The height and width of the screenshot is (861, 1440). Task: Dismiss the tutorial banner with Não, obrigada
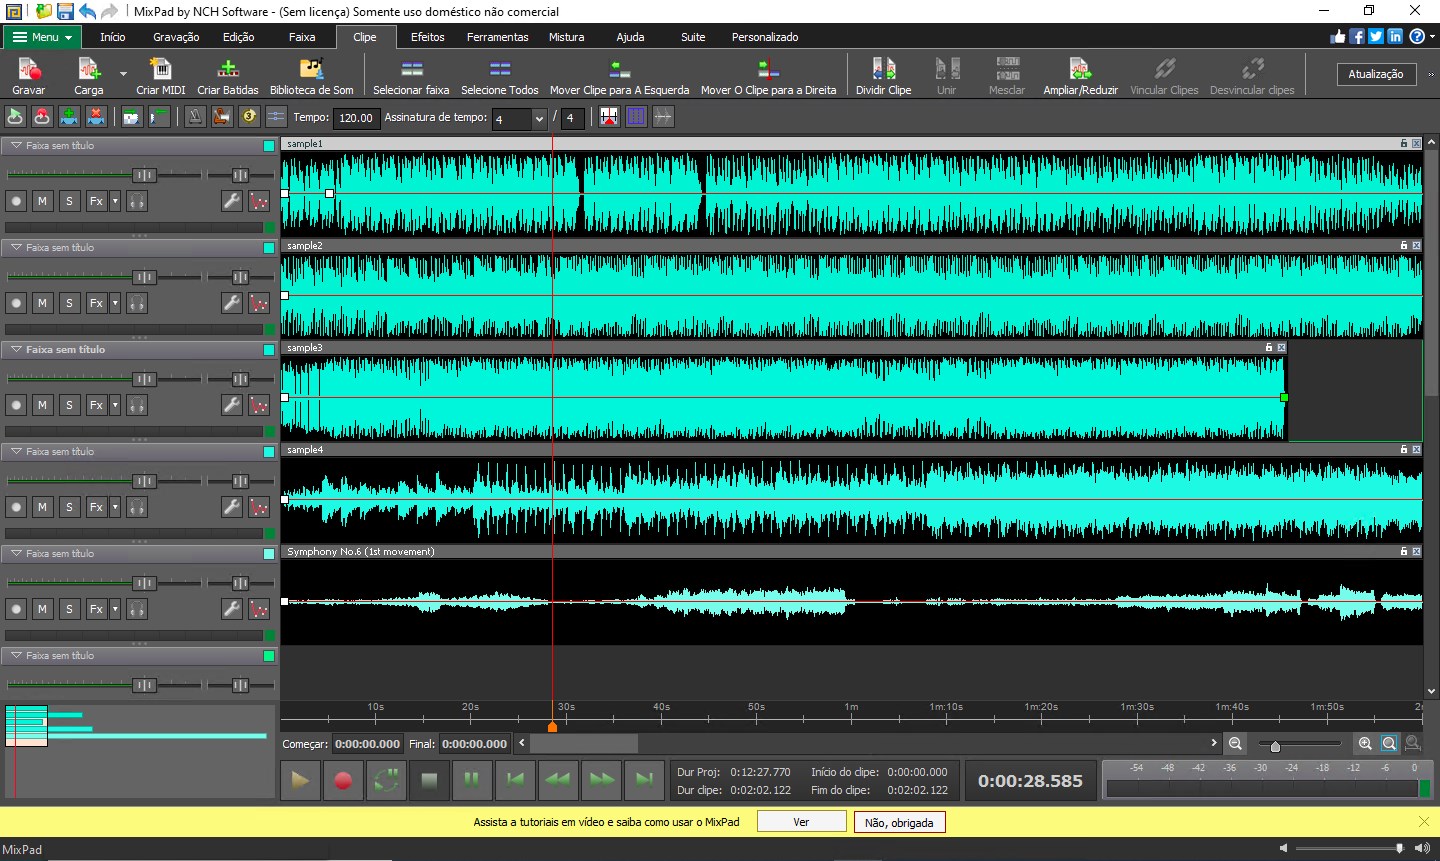[899, 821]
